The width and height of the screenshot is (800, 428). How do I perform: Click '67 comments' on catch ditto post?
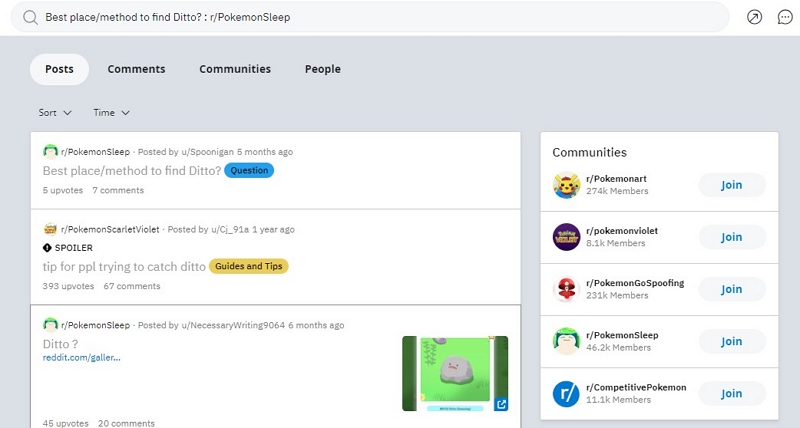point(132,286)
